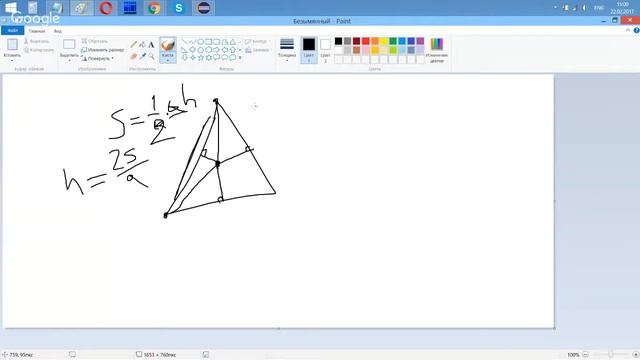Choose the right arrow shape

(x=216, y=50)
